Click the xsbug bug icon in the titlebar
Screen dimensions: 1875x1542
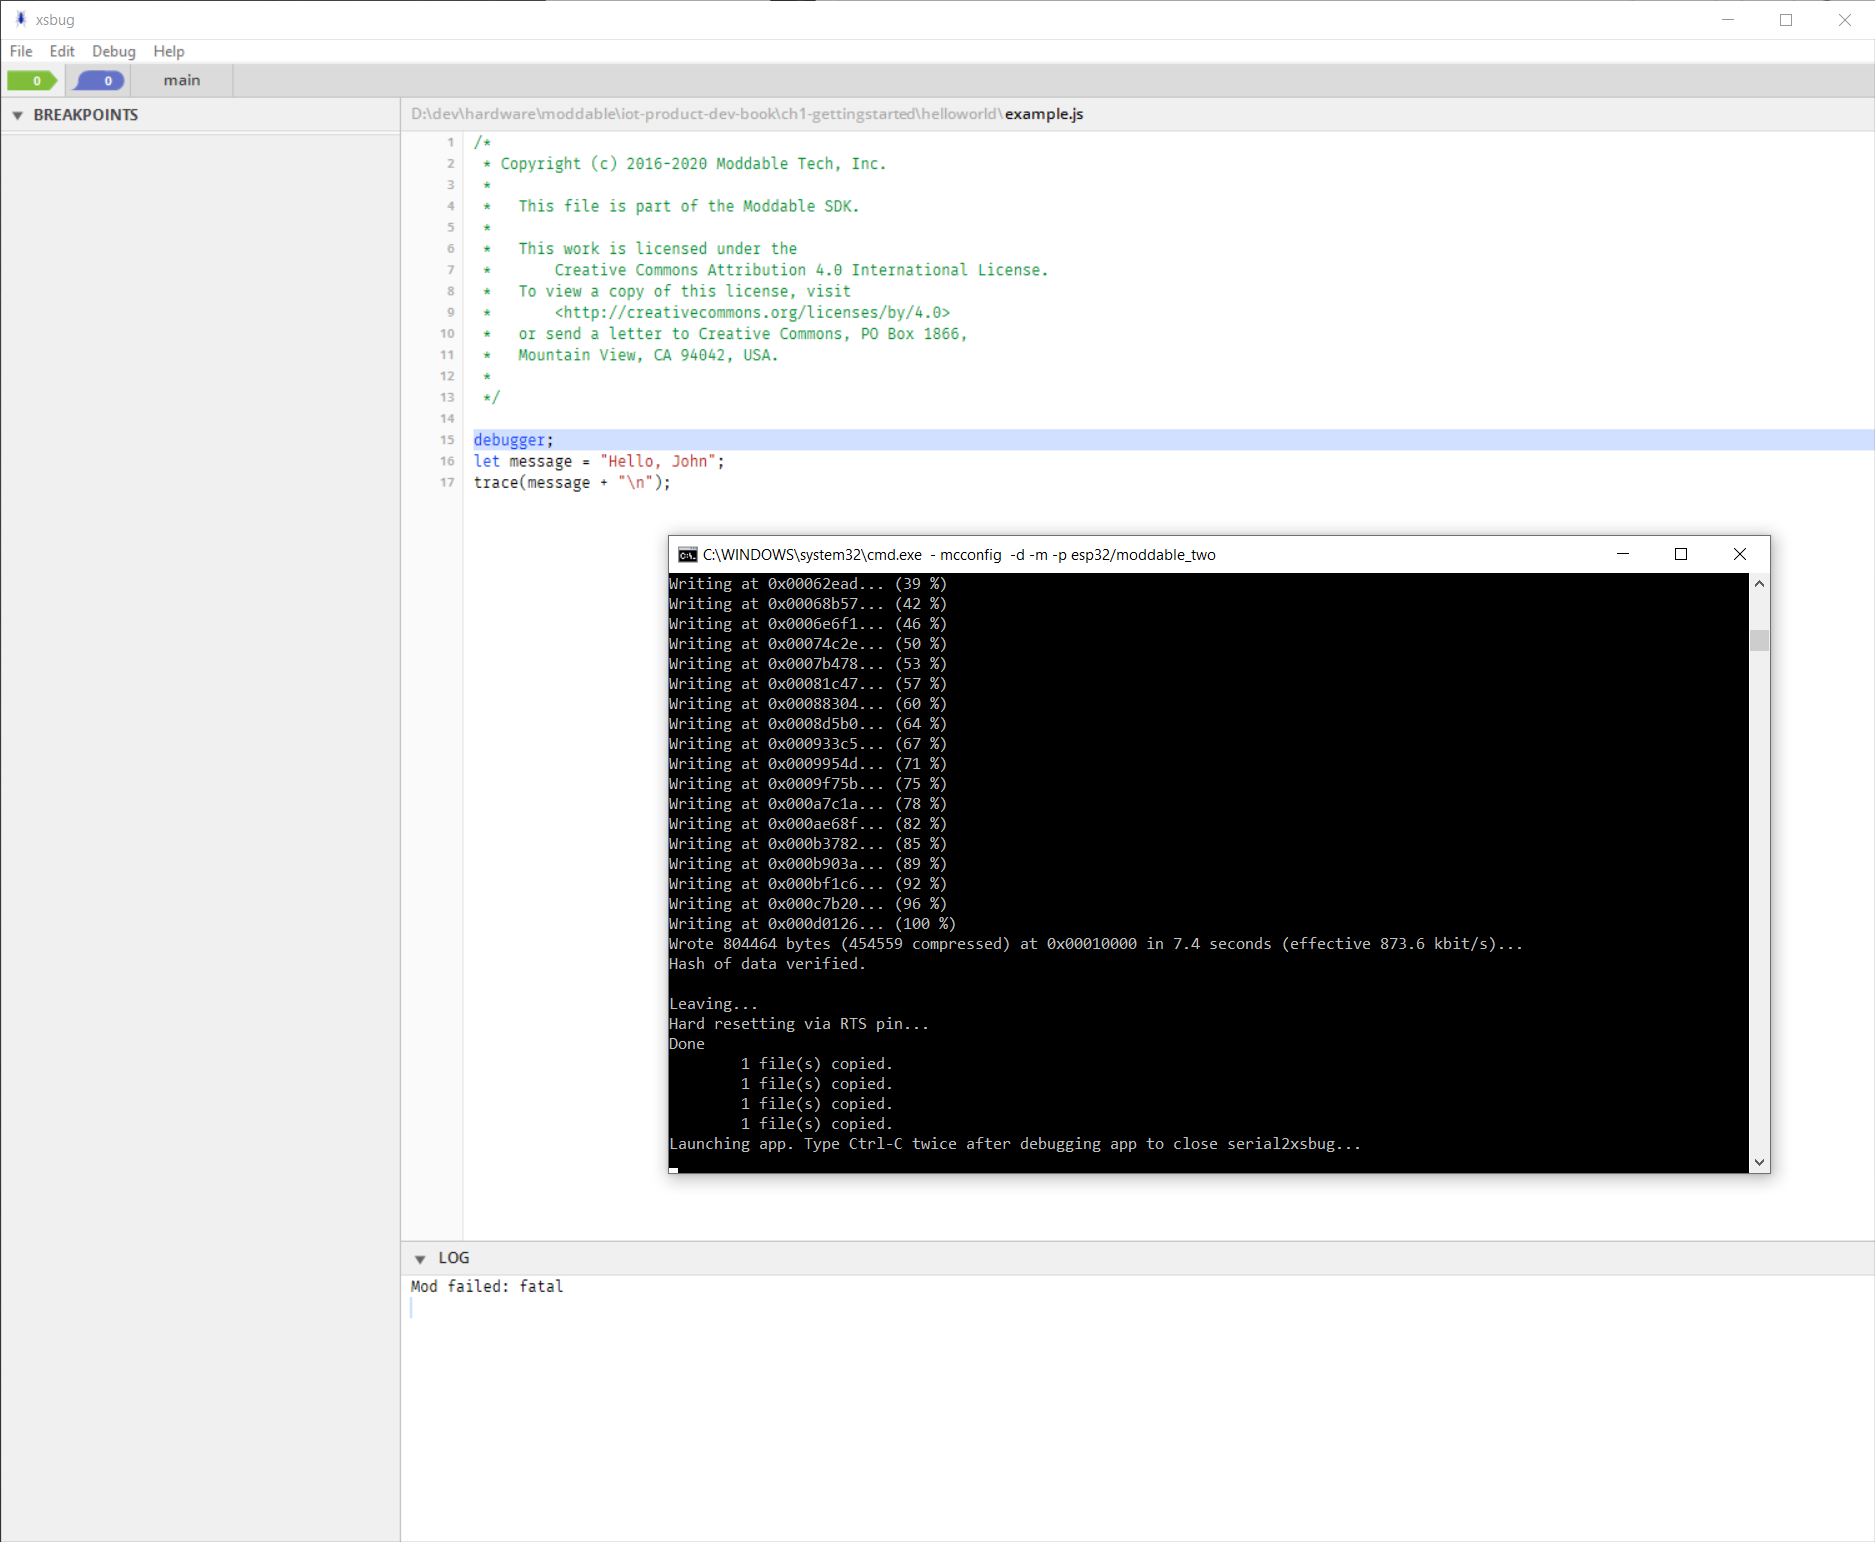pyautogui.click(x=22, y=19)
